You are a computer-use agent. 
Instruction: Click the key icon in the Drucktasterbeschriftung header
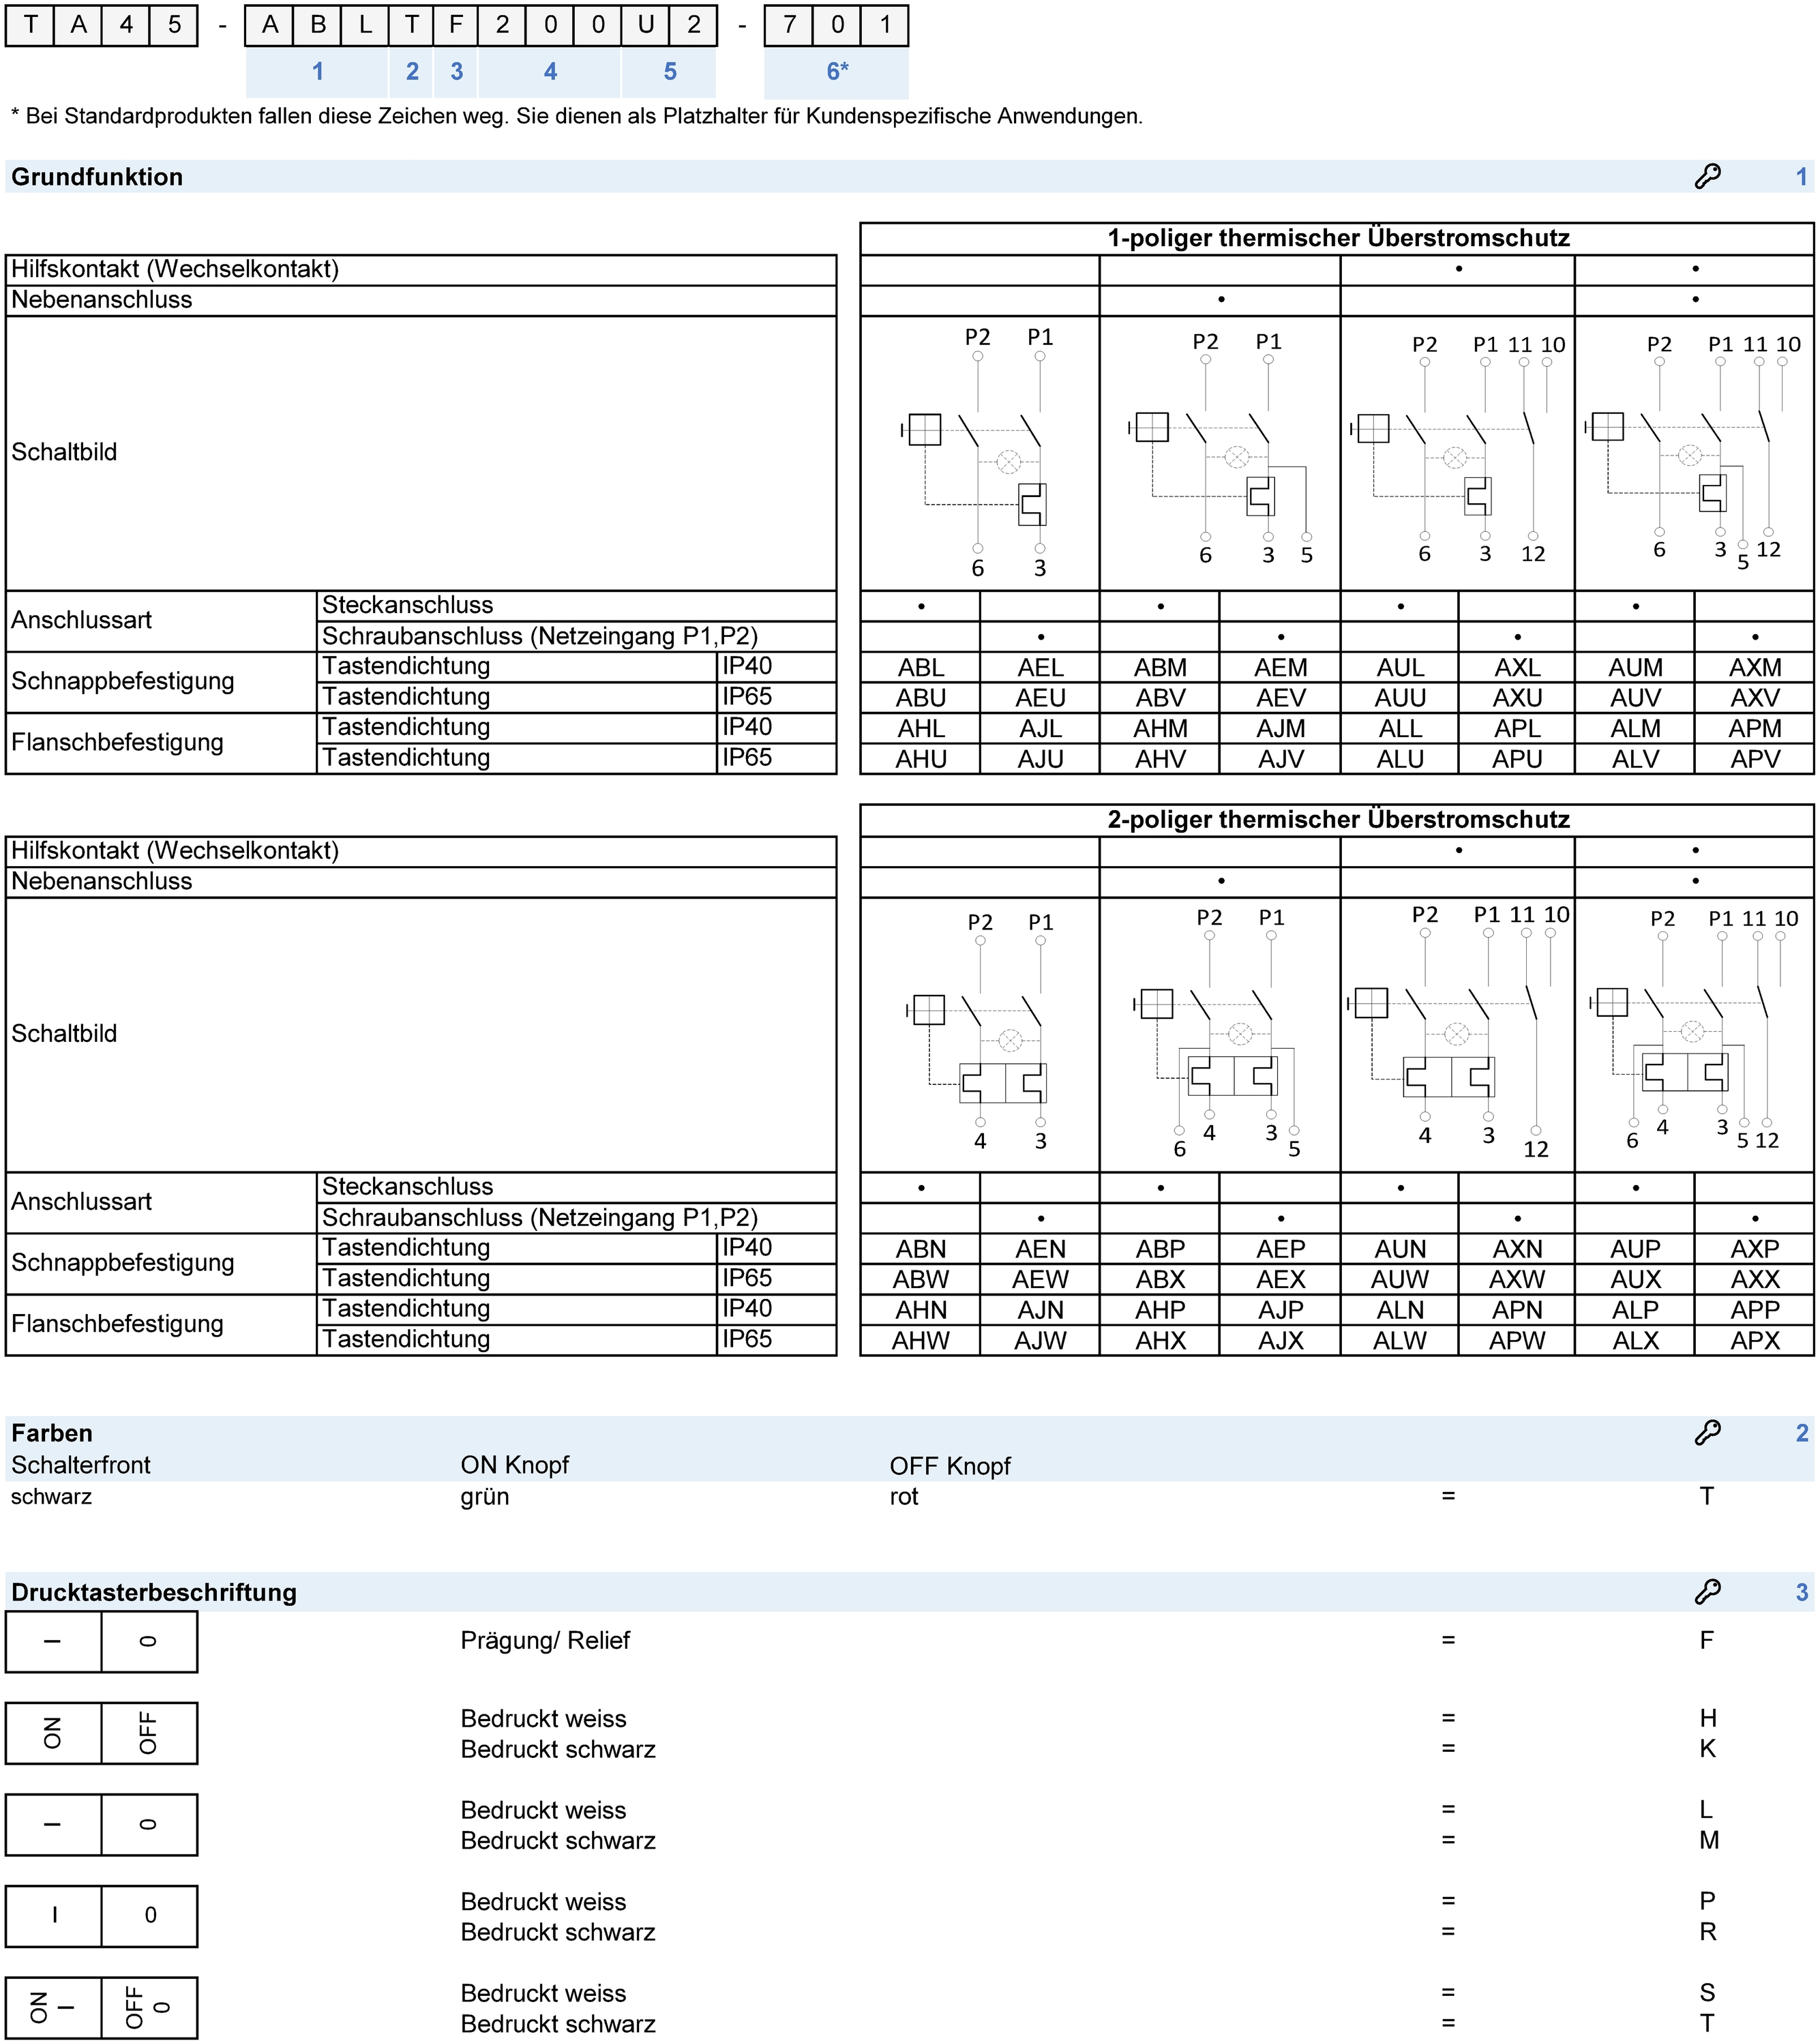[x=1707, y=1591]
